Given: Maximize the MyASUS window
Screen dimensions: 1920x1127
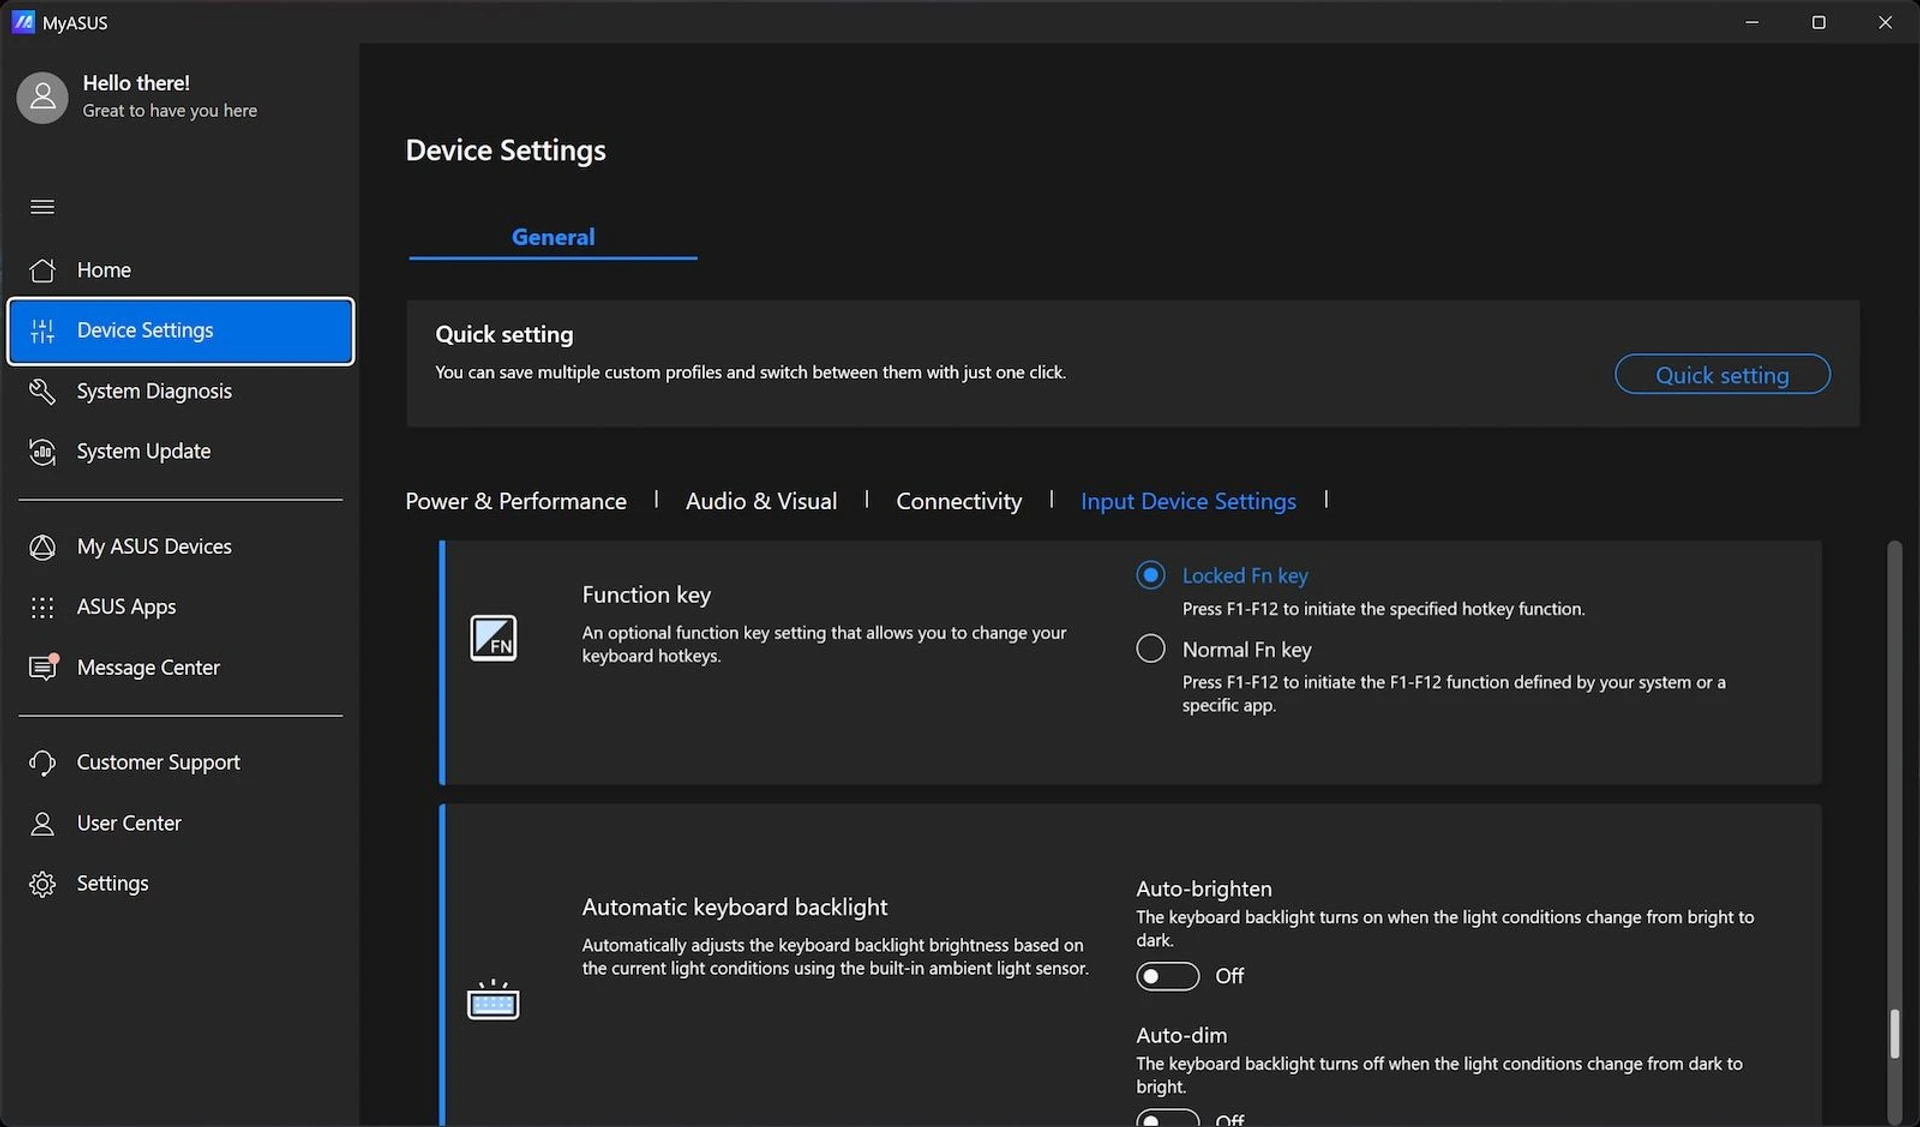Looking at the screenshot, I should (1818, 22).
